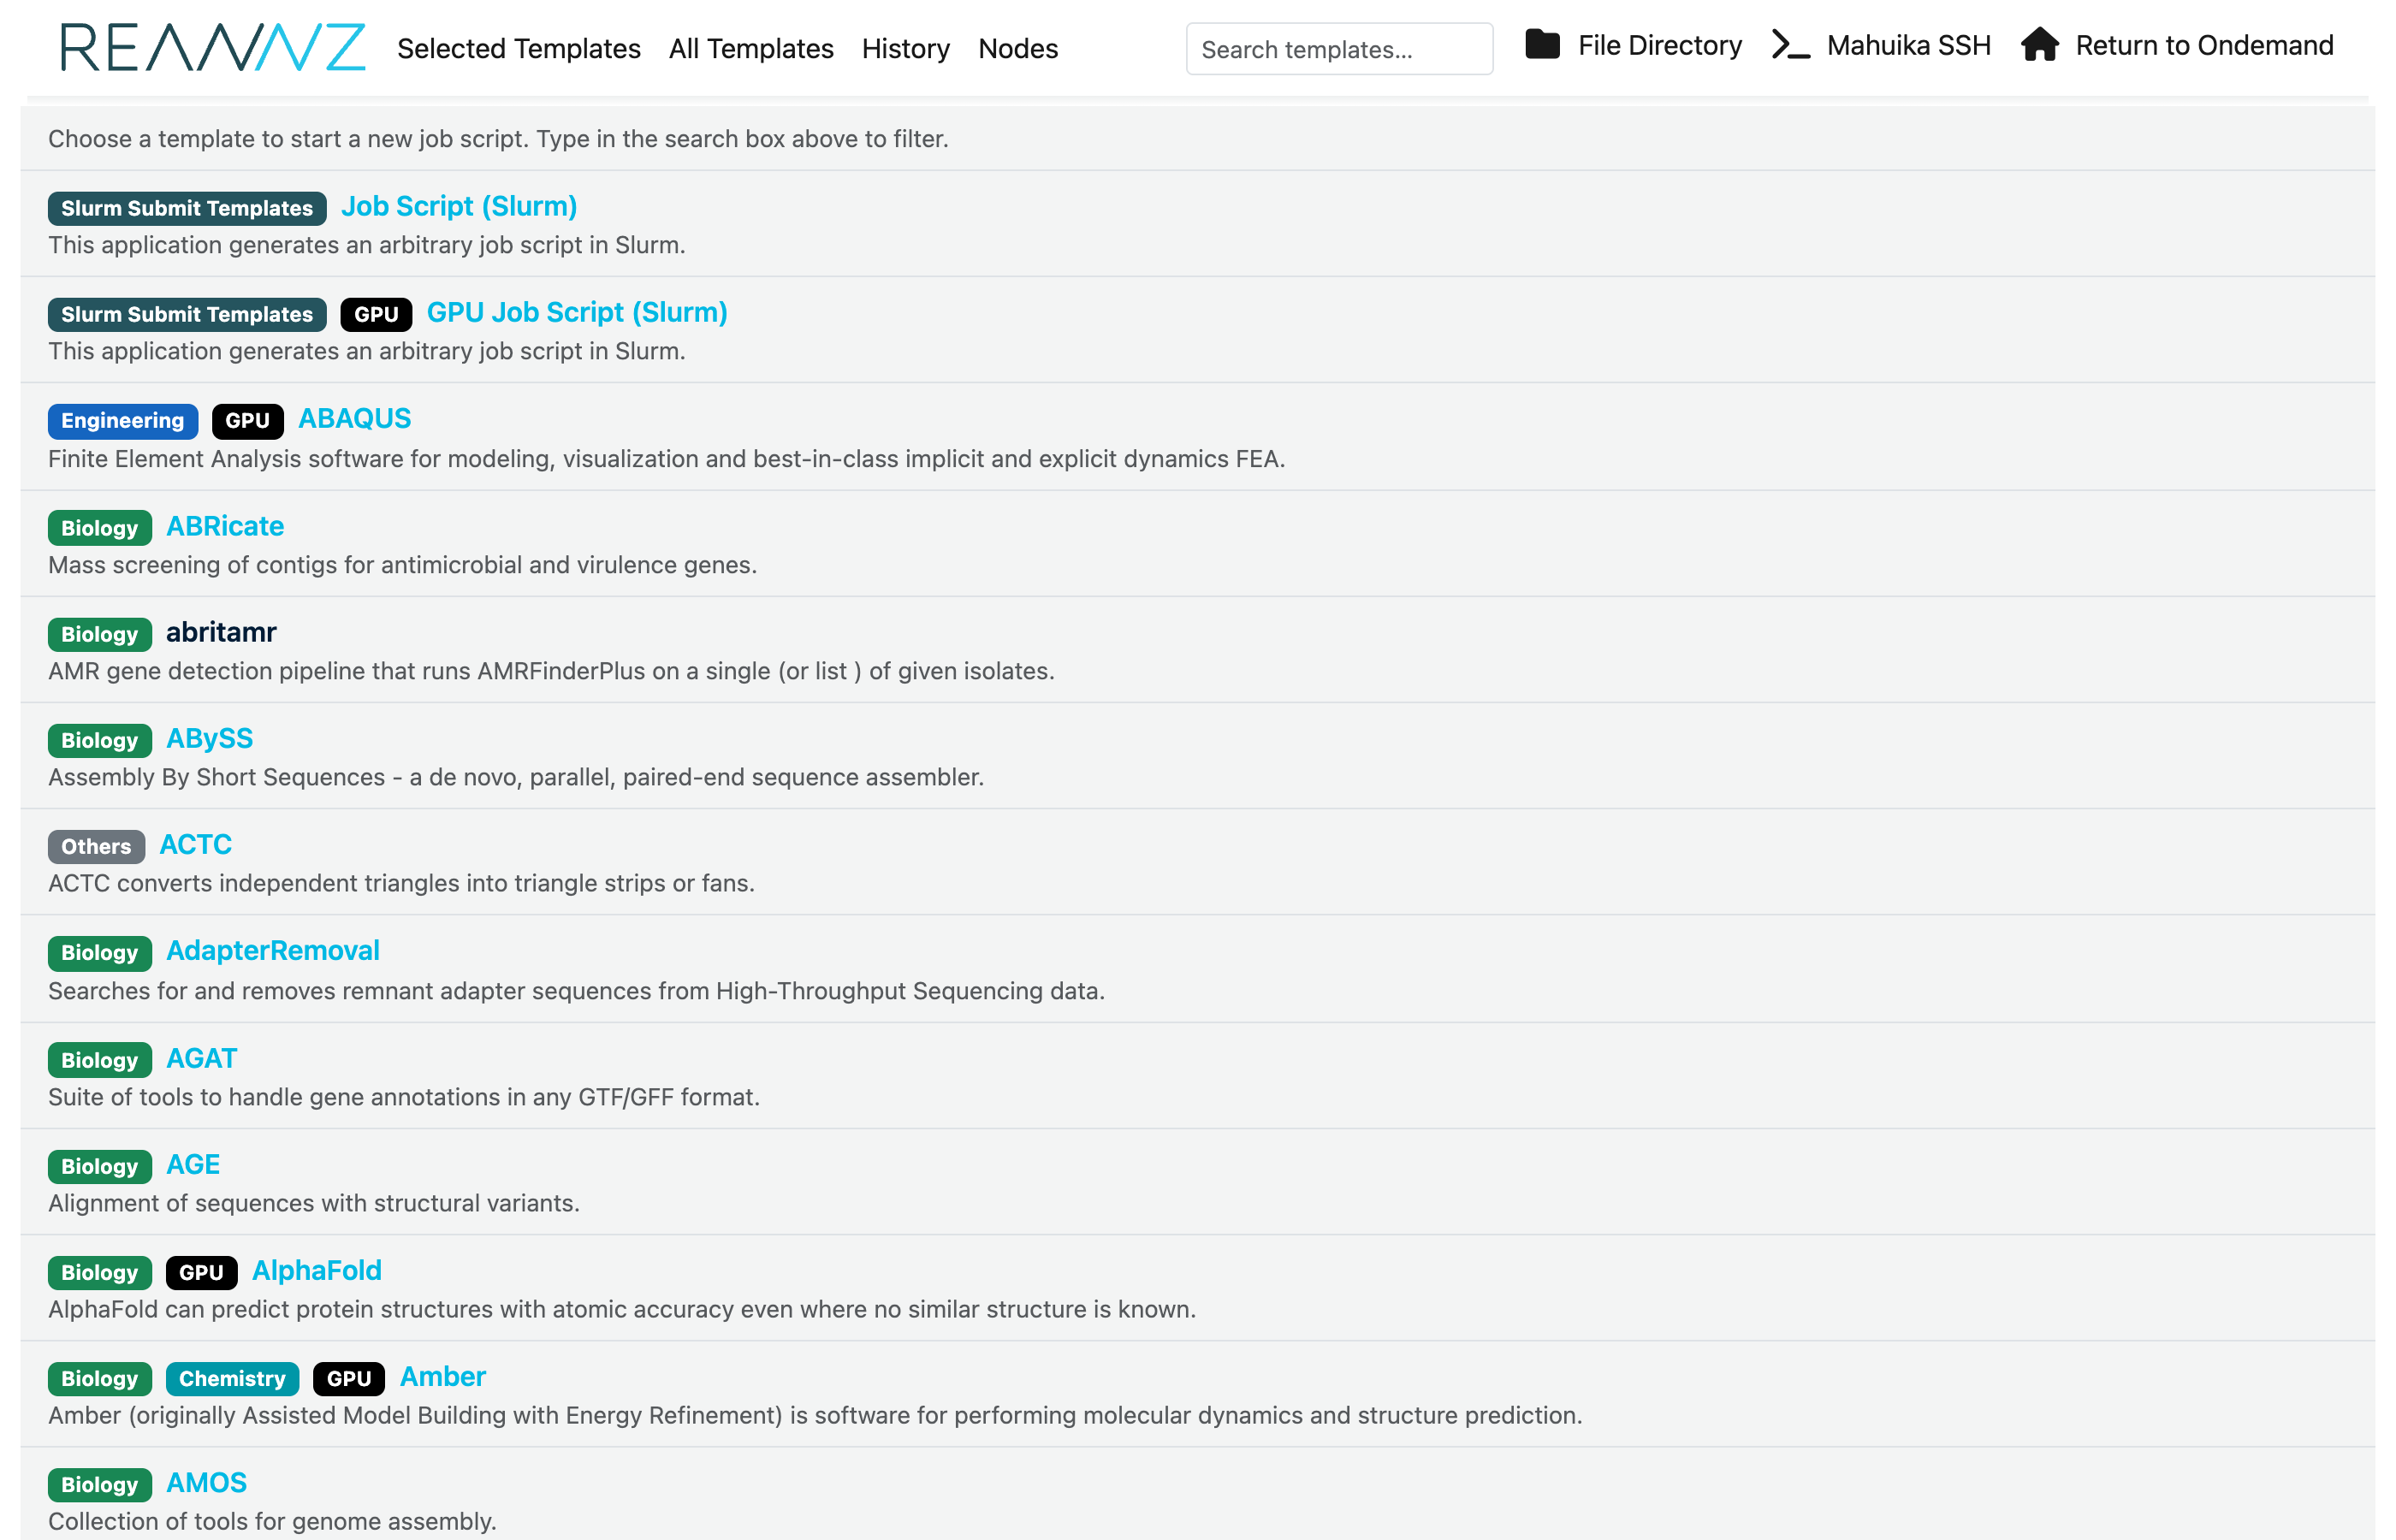2396x1540 pixels.
Task: Click the GPU badge on Amber row
Action: tap(349, 1378)
